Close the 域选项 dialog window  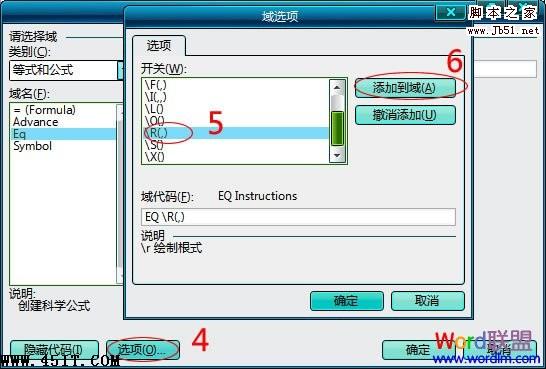pyautogui.click(x=451, y=13)
